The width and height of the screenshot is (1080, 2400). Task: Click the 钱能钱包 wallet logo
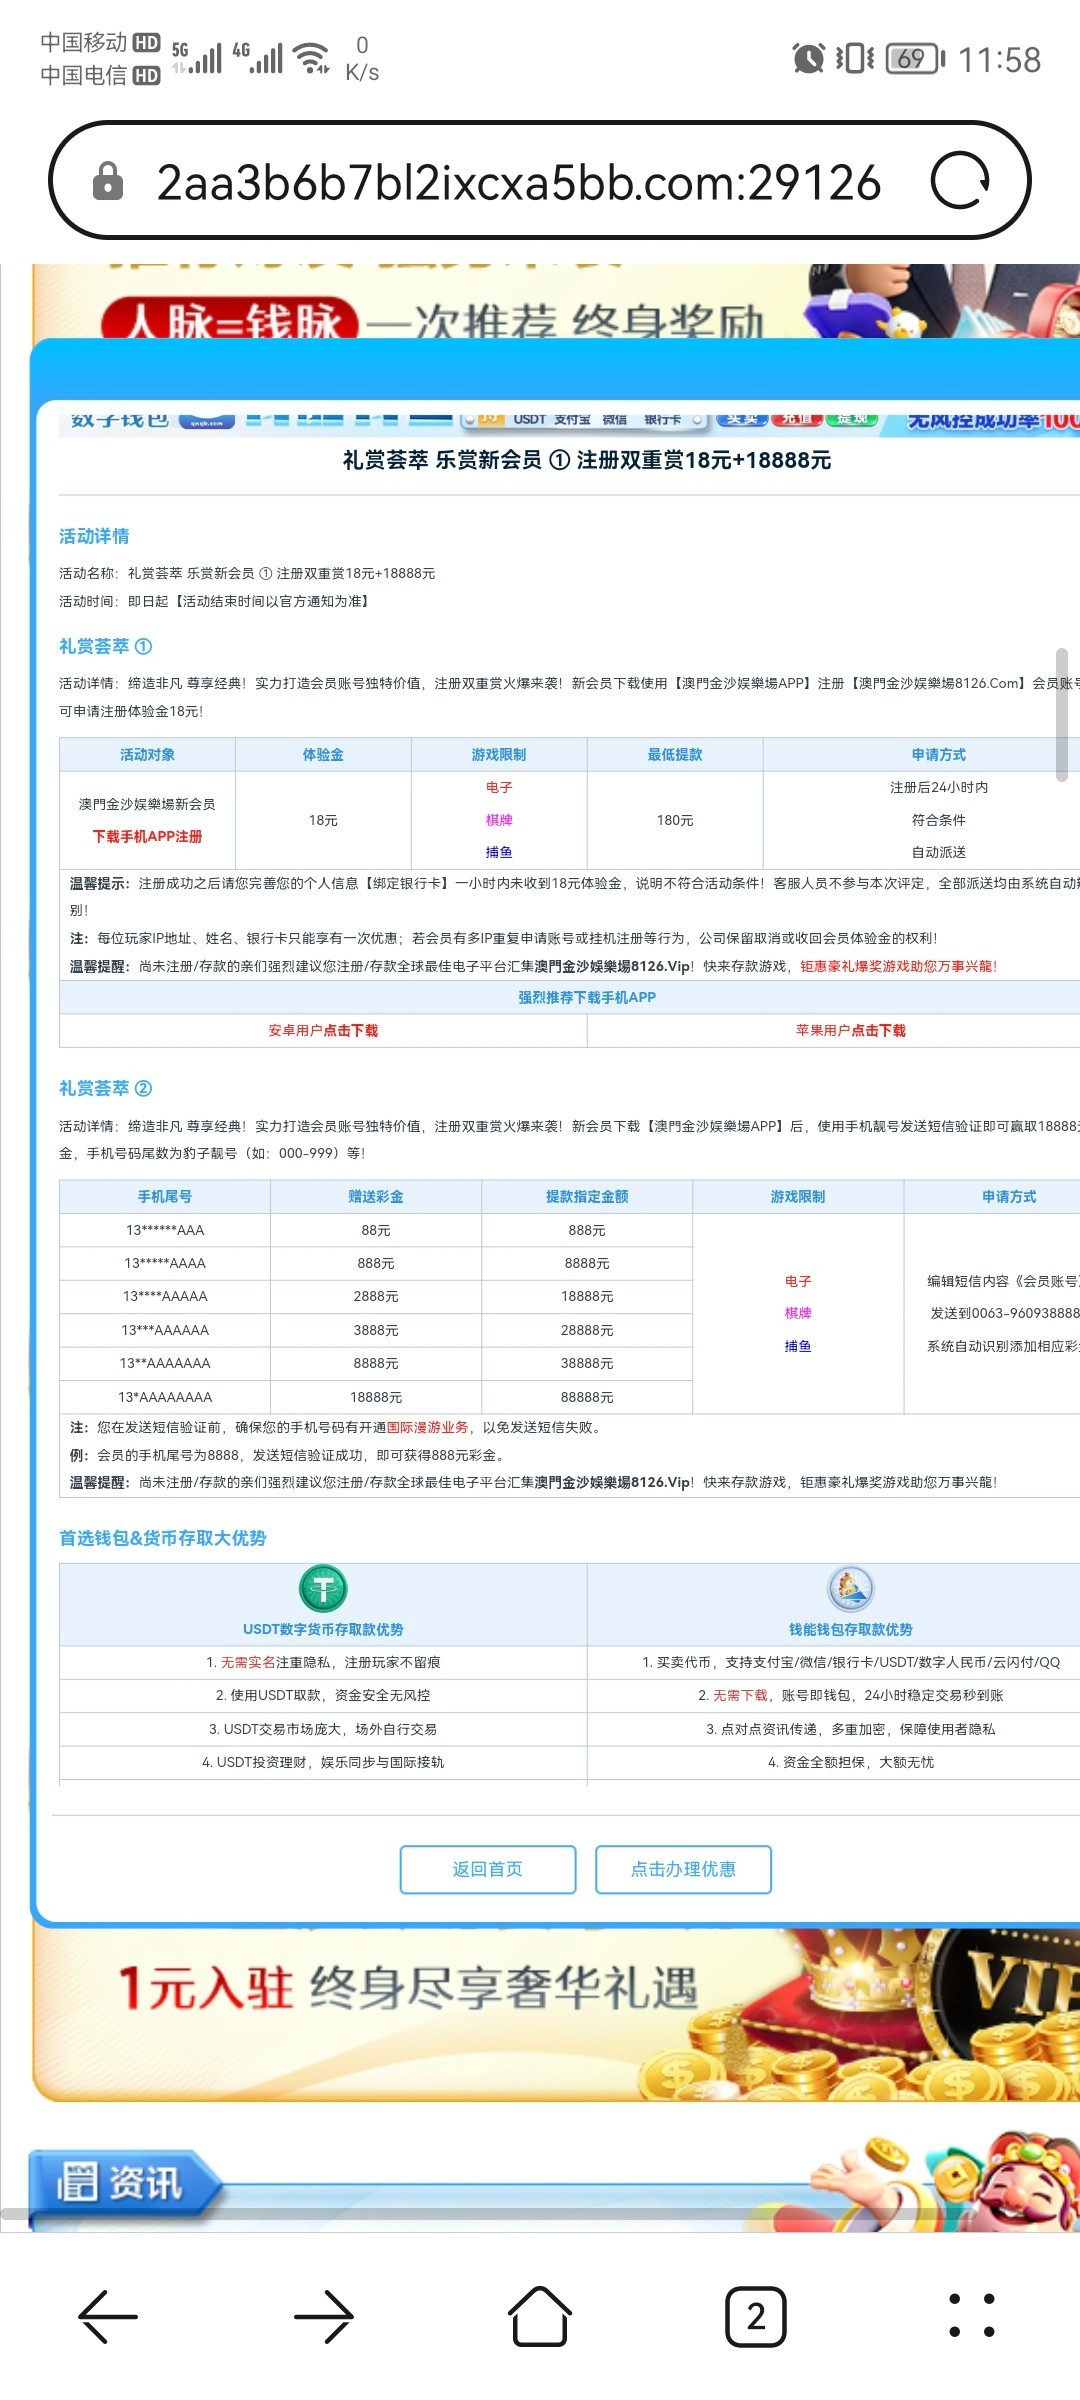coord(850,1588)
